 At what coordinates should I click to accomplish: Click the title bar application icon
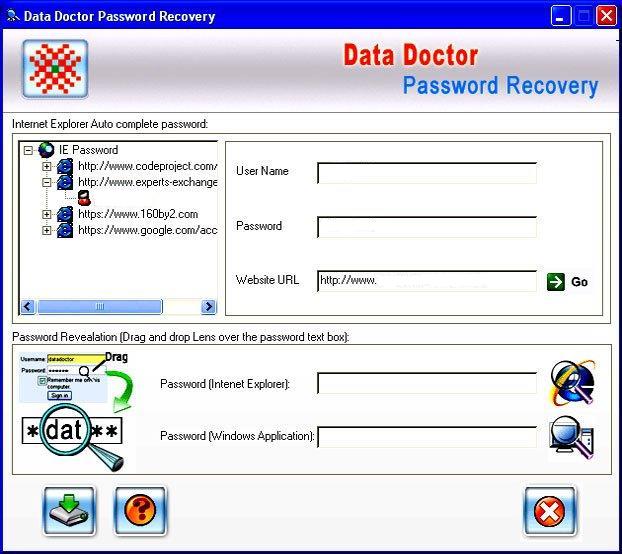[x=13, y=16]
